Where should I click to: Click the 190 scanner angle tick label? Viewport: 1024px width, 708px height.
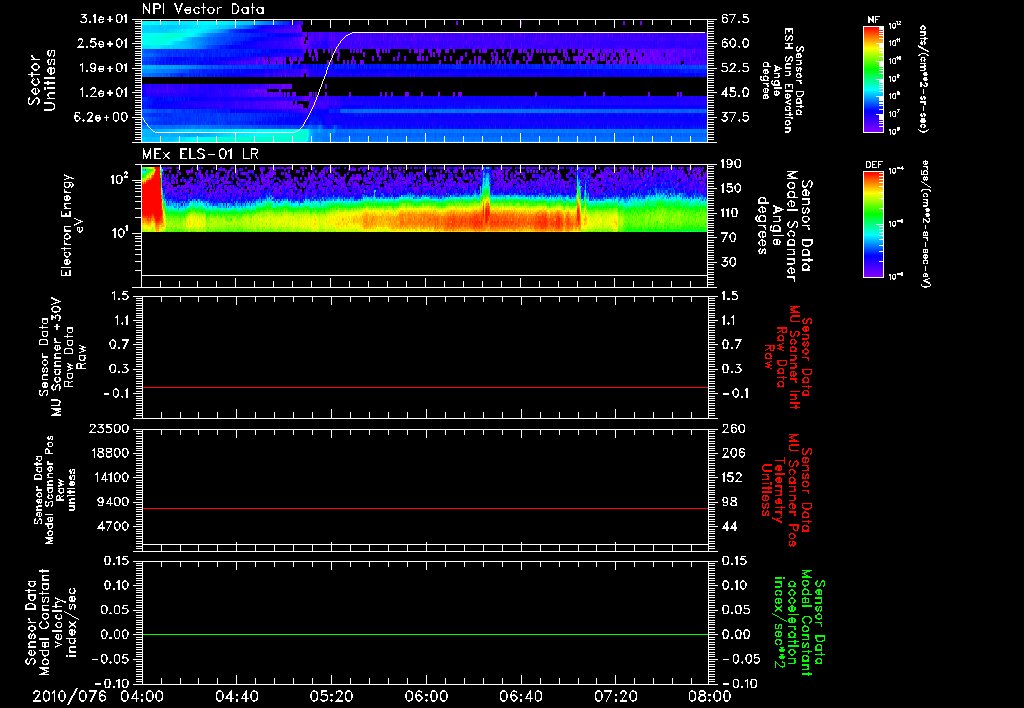pos(731,164)
